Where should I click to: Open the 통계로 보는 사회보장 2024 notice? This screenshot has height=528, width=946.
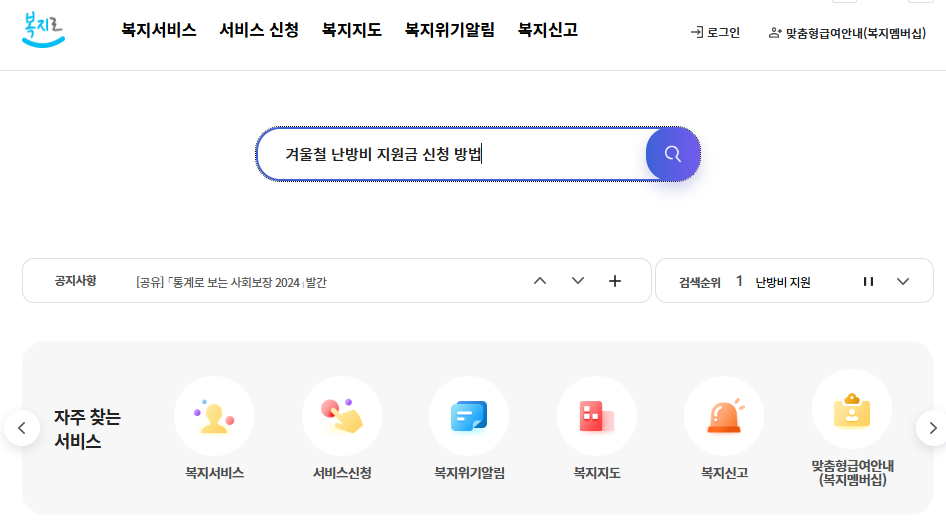(x=231, y=282)
